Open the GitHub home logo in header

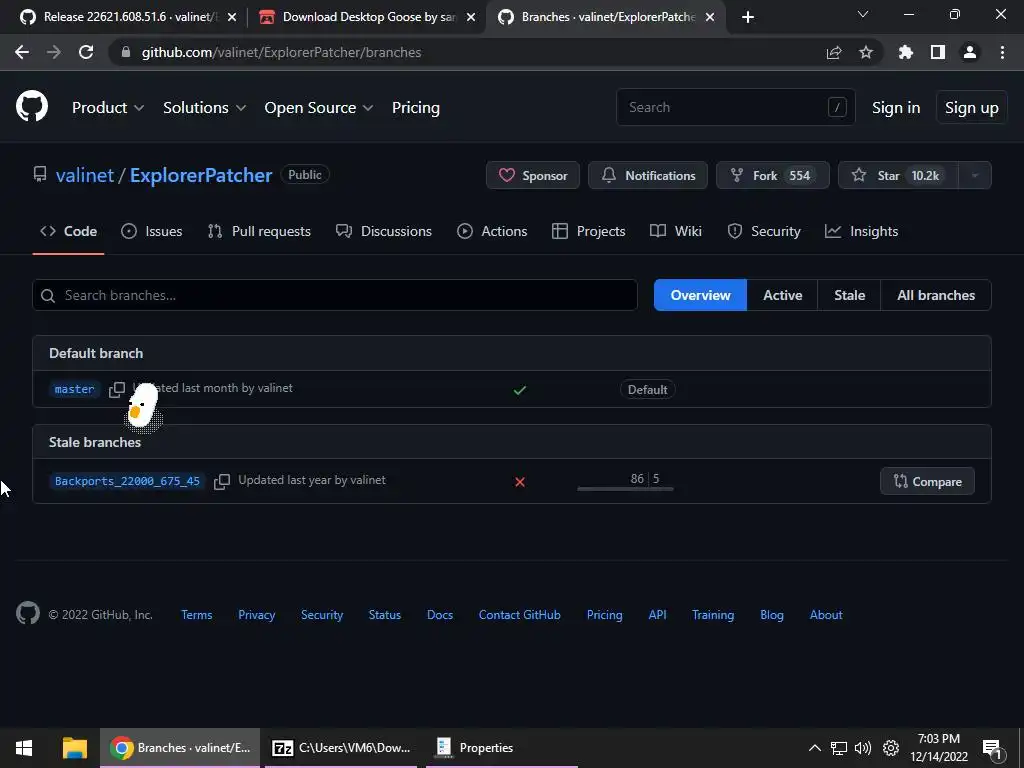coord(32,106)
